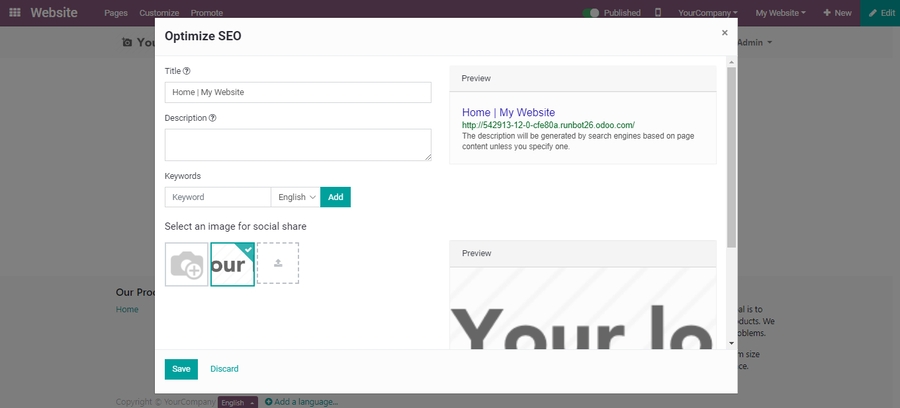
Task: Open the apps grid menu icon
Action: [15, 12]
